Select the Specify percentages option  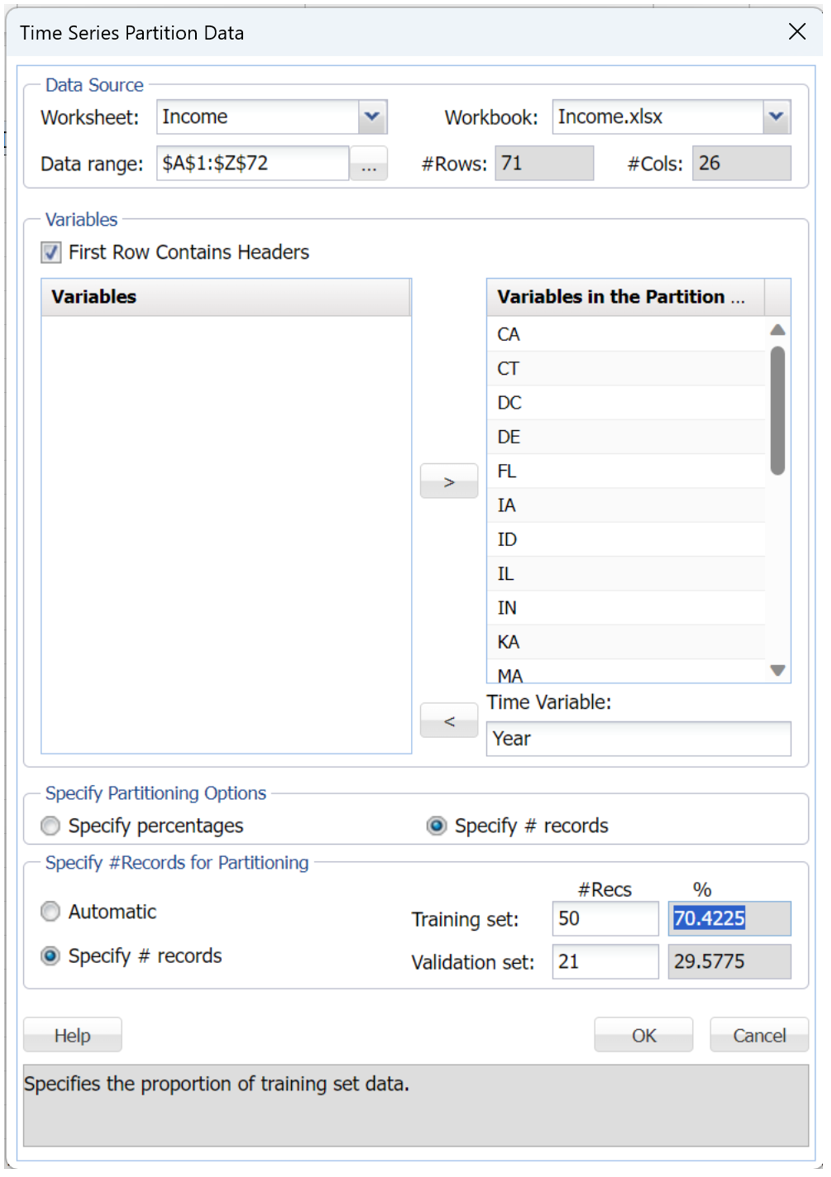pos(50,826)
